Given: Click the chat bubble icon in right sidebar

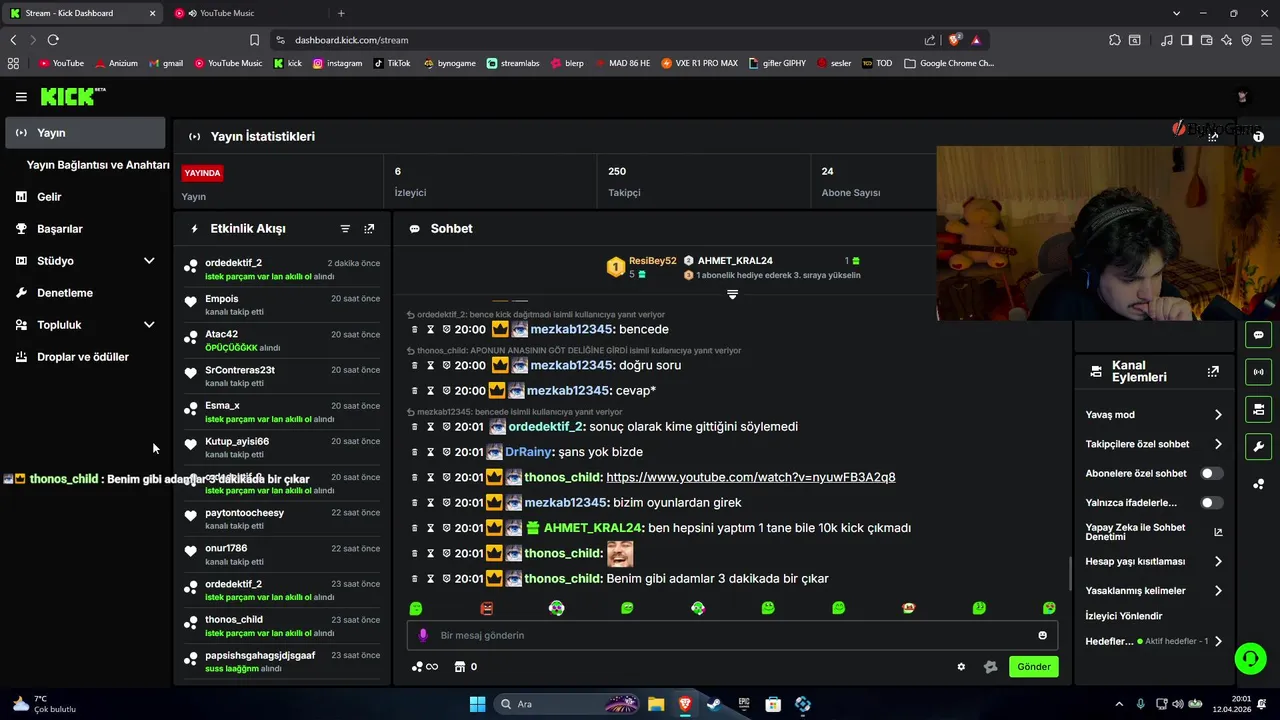Looking at the screenshot, I should coord(1258,335).
